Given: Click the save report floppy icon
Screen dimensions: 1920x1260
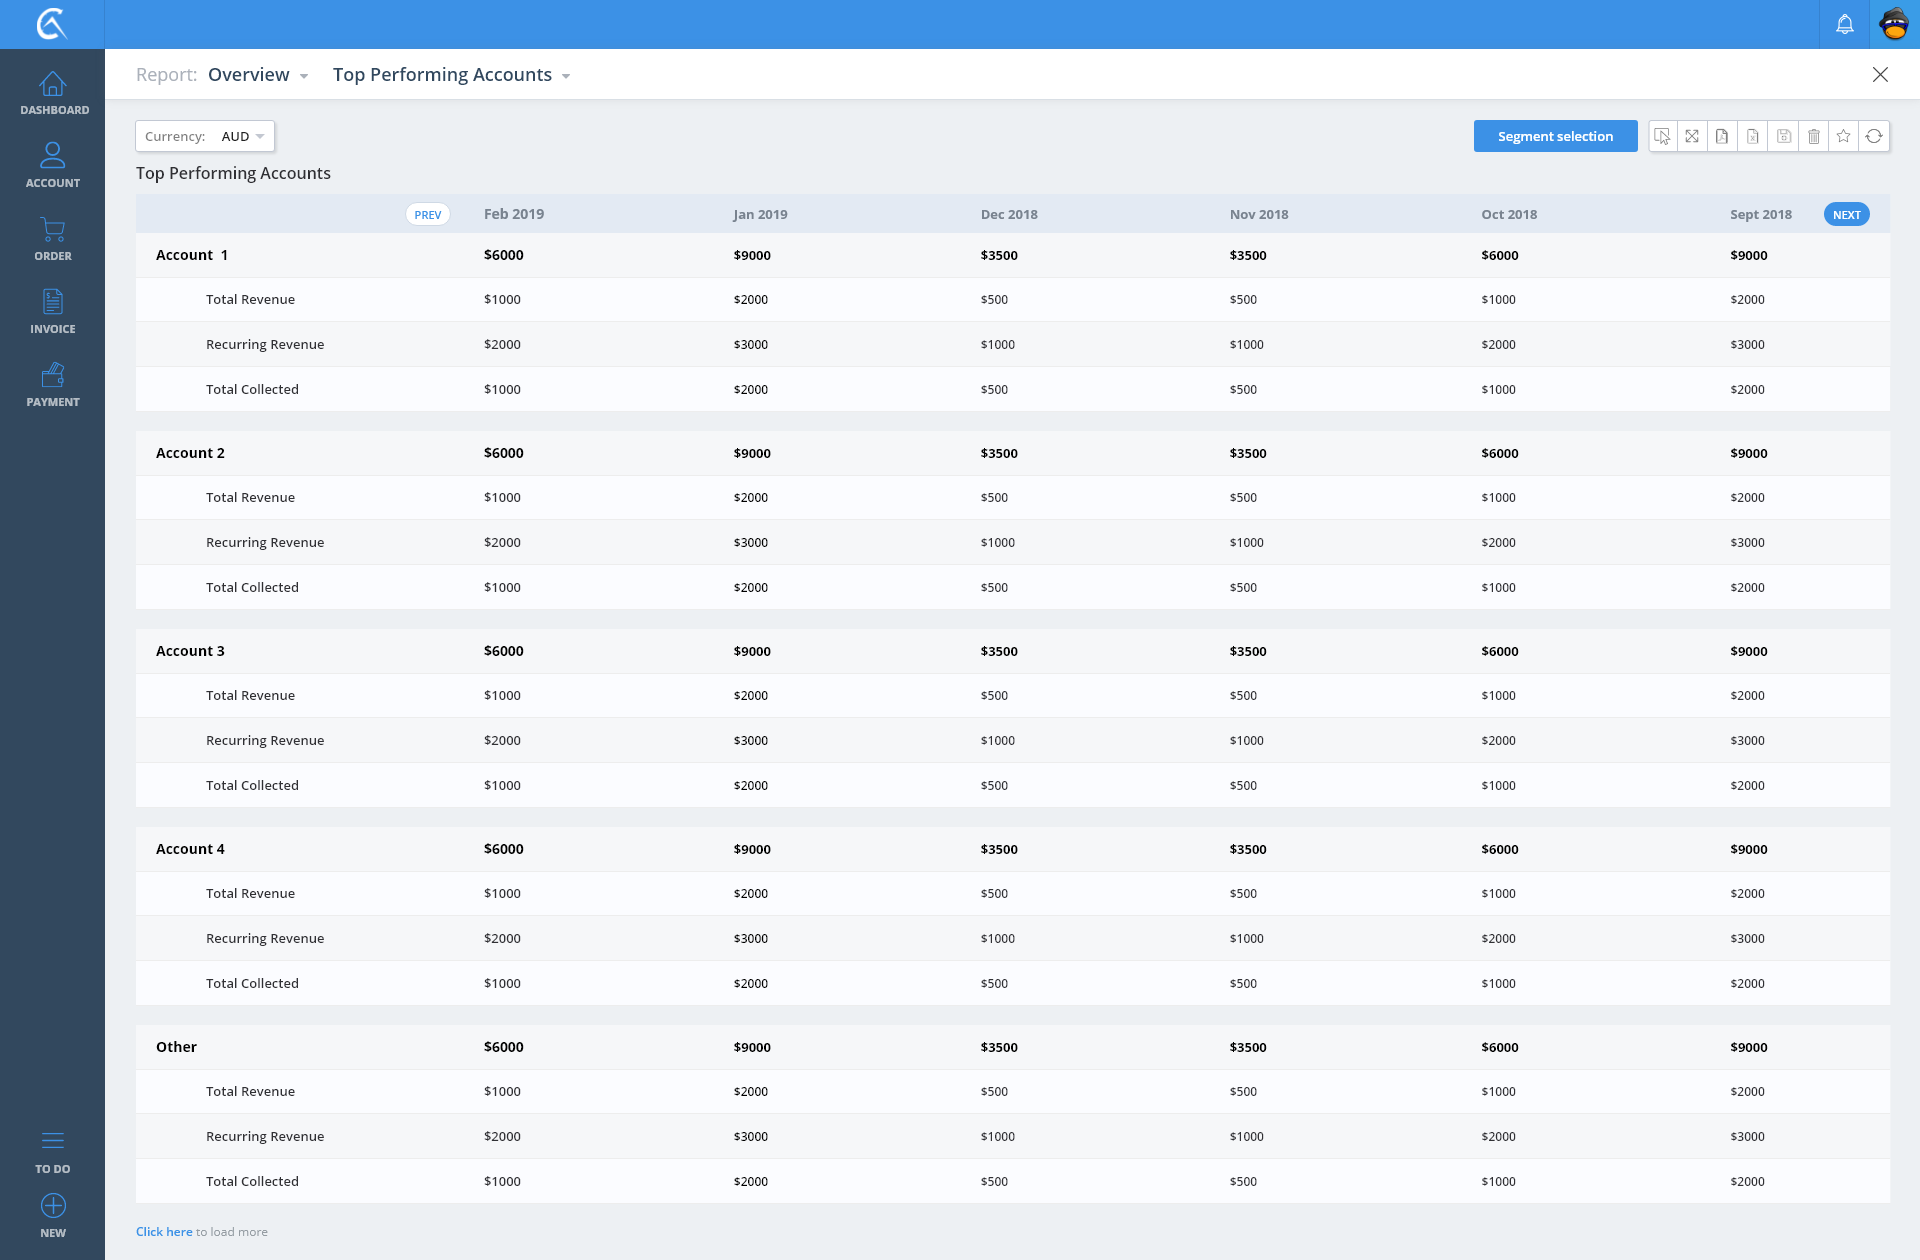Looking at the screenshot, I should pos(1783,136).
